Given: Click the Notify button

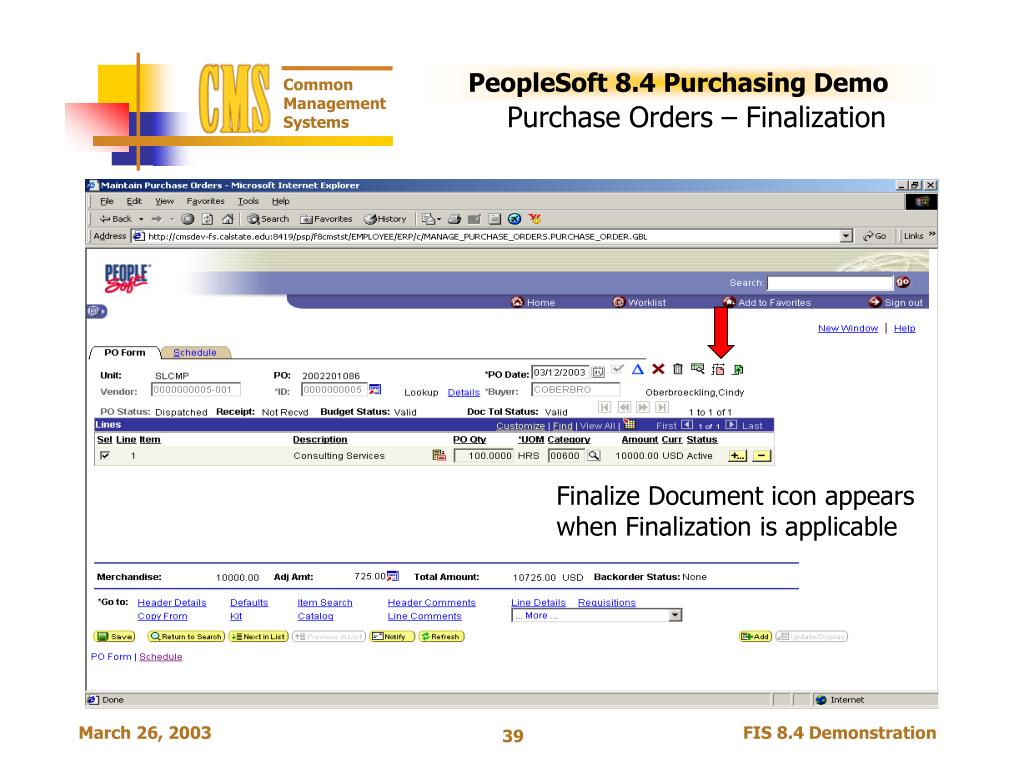Looking at the screenshot, I should coord(392,636).
